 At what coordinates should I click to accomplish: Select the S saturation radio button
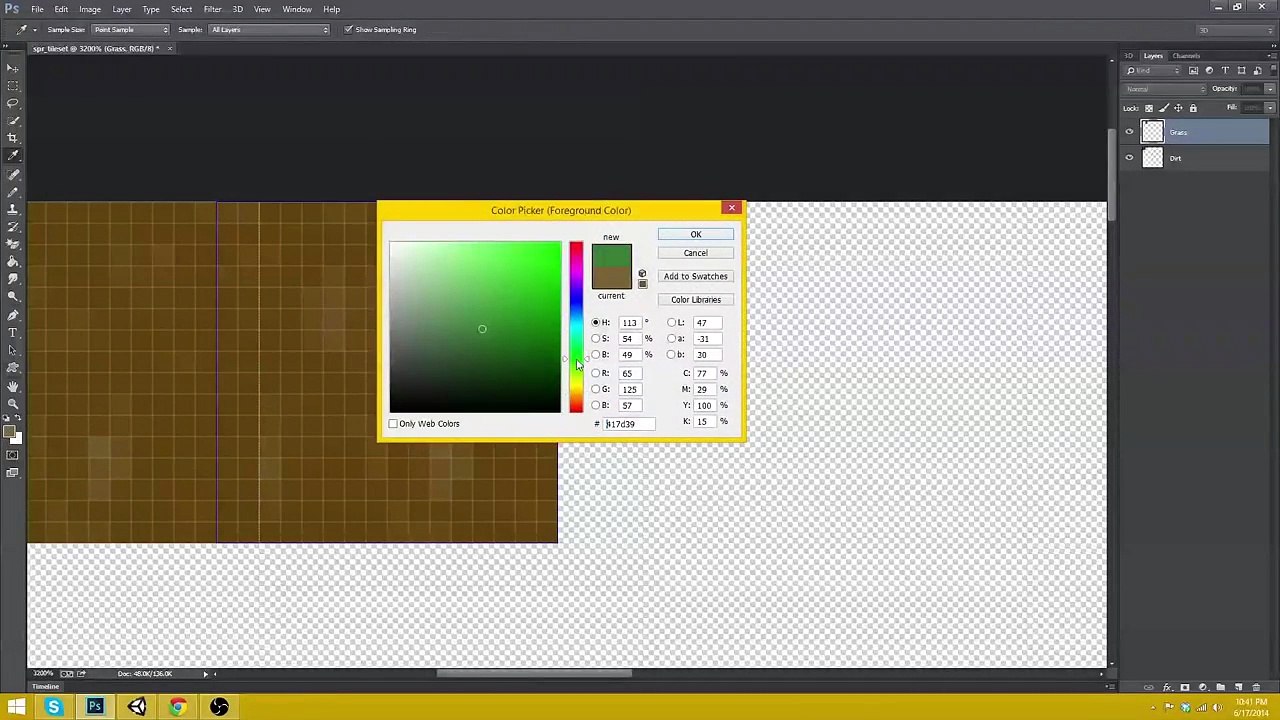(x=596, y=339)
